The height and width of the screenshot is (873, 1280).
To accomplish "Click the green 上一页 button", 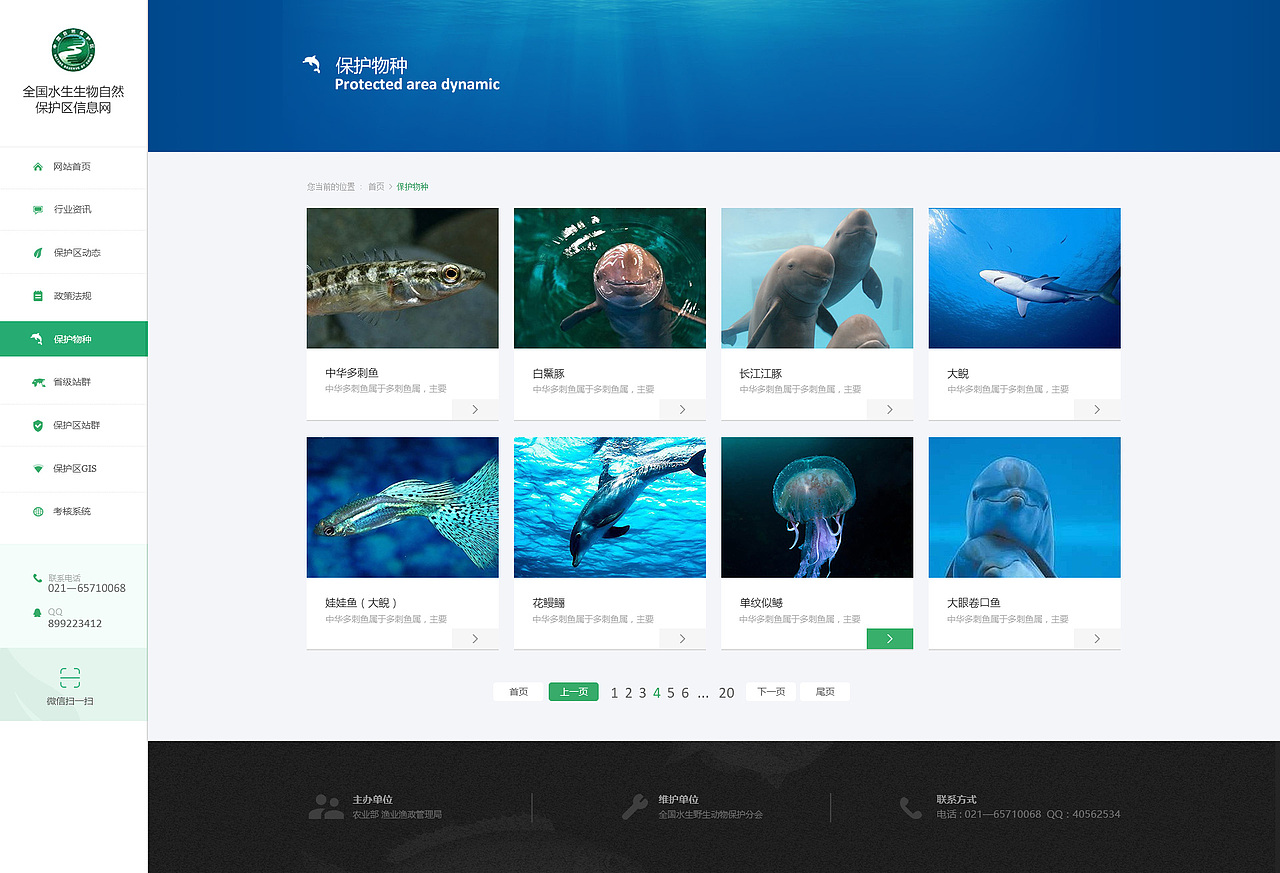I will [x=574, y=692].
